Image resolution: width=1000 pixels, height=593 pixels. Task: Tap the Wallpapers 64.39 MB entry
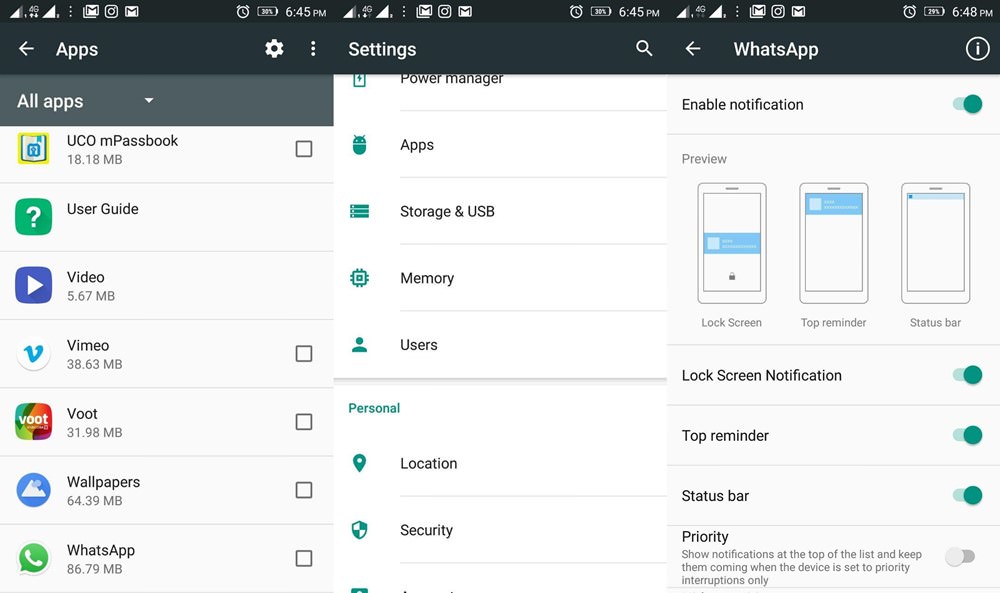pos(166,490)
